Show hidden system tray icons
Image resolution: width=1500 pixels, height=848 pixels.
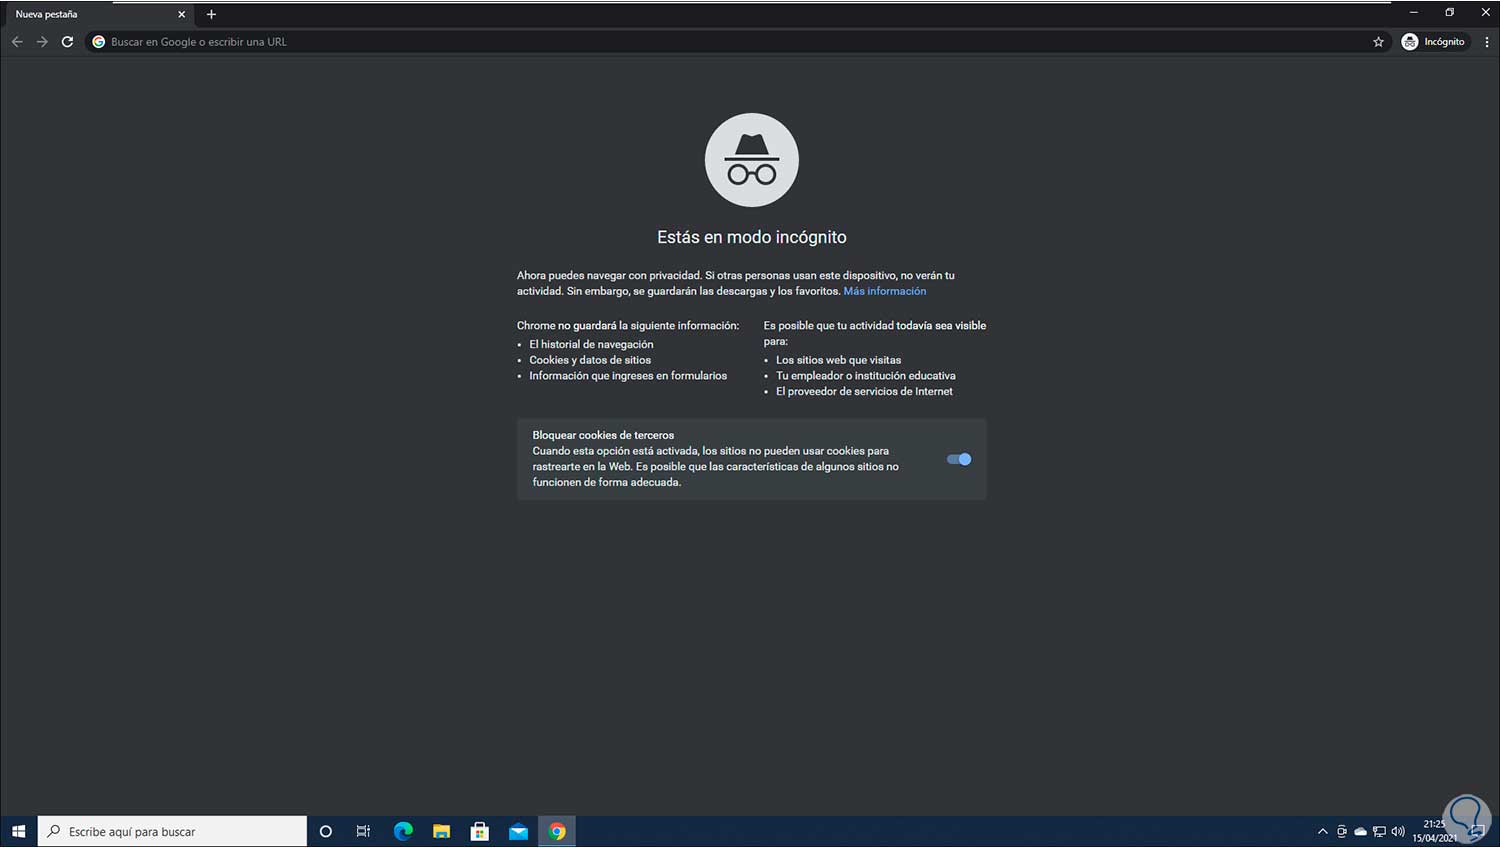[1323, 831]
